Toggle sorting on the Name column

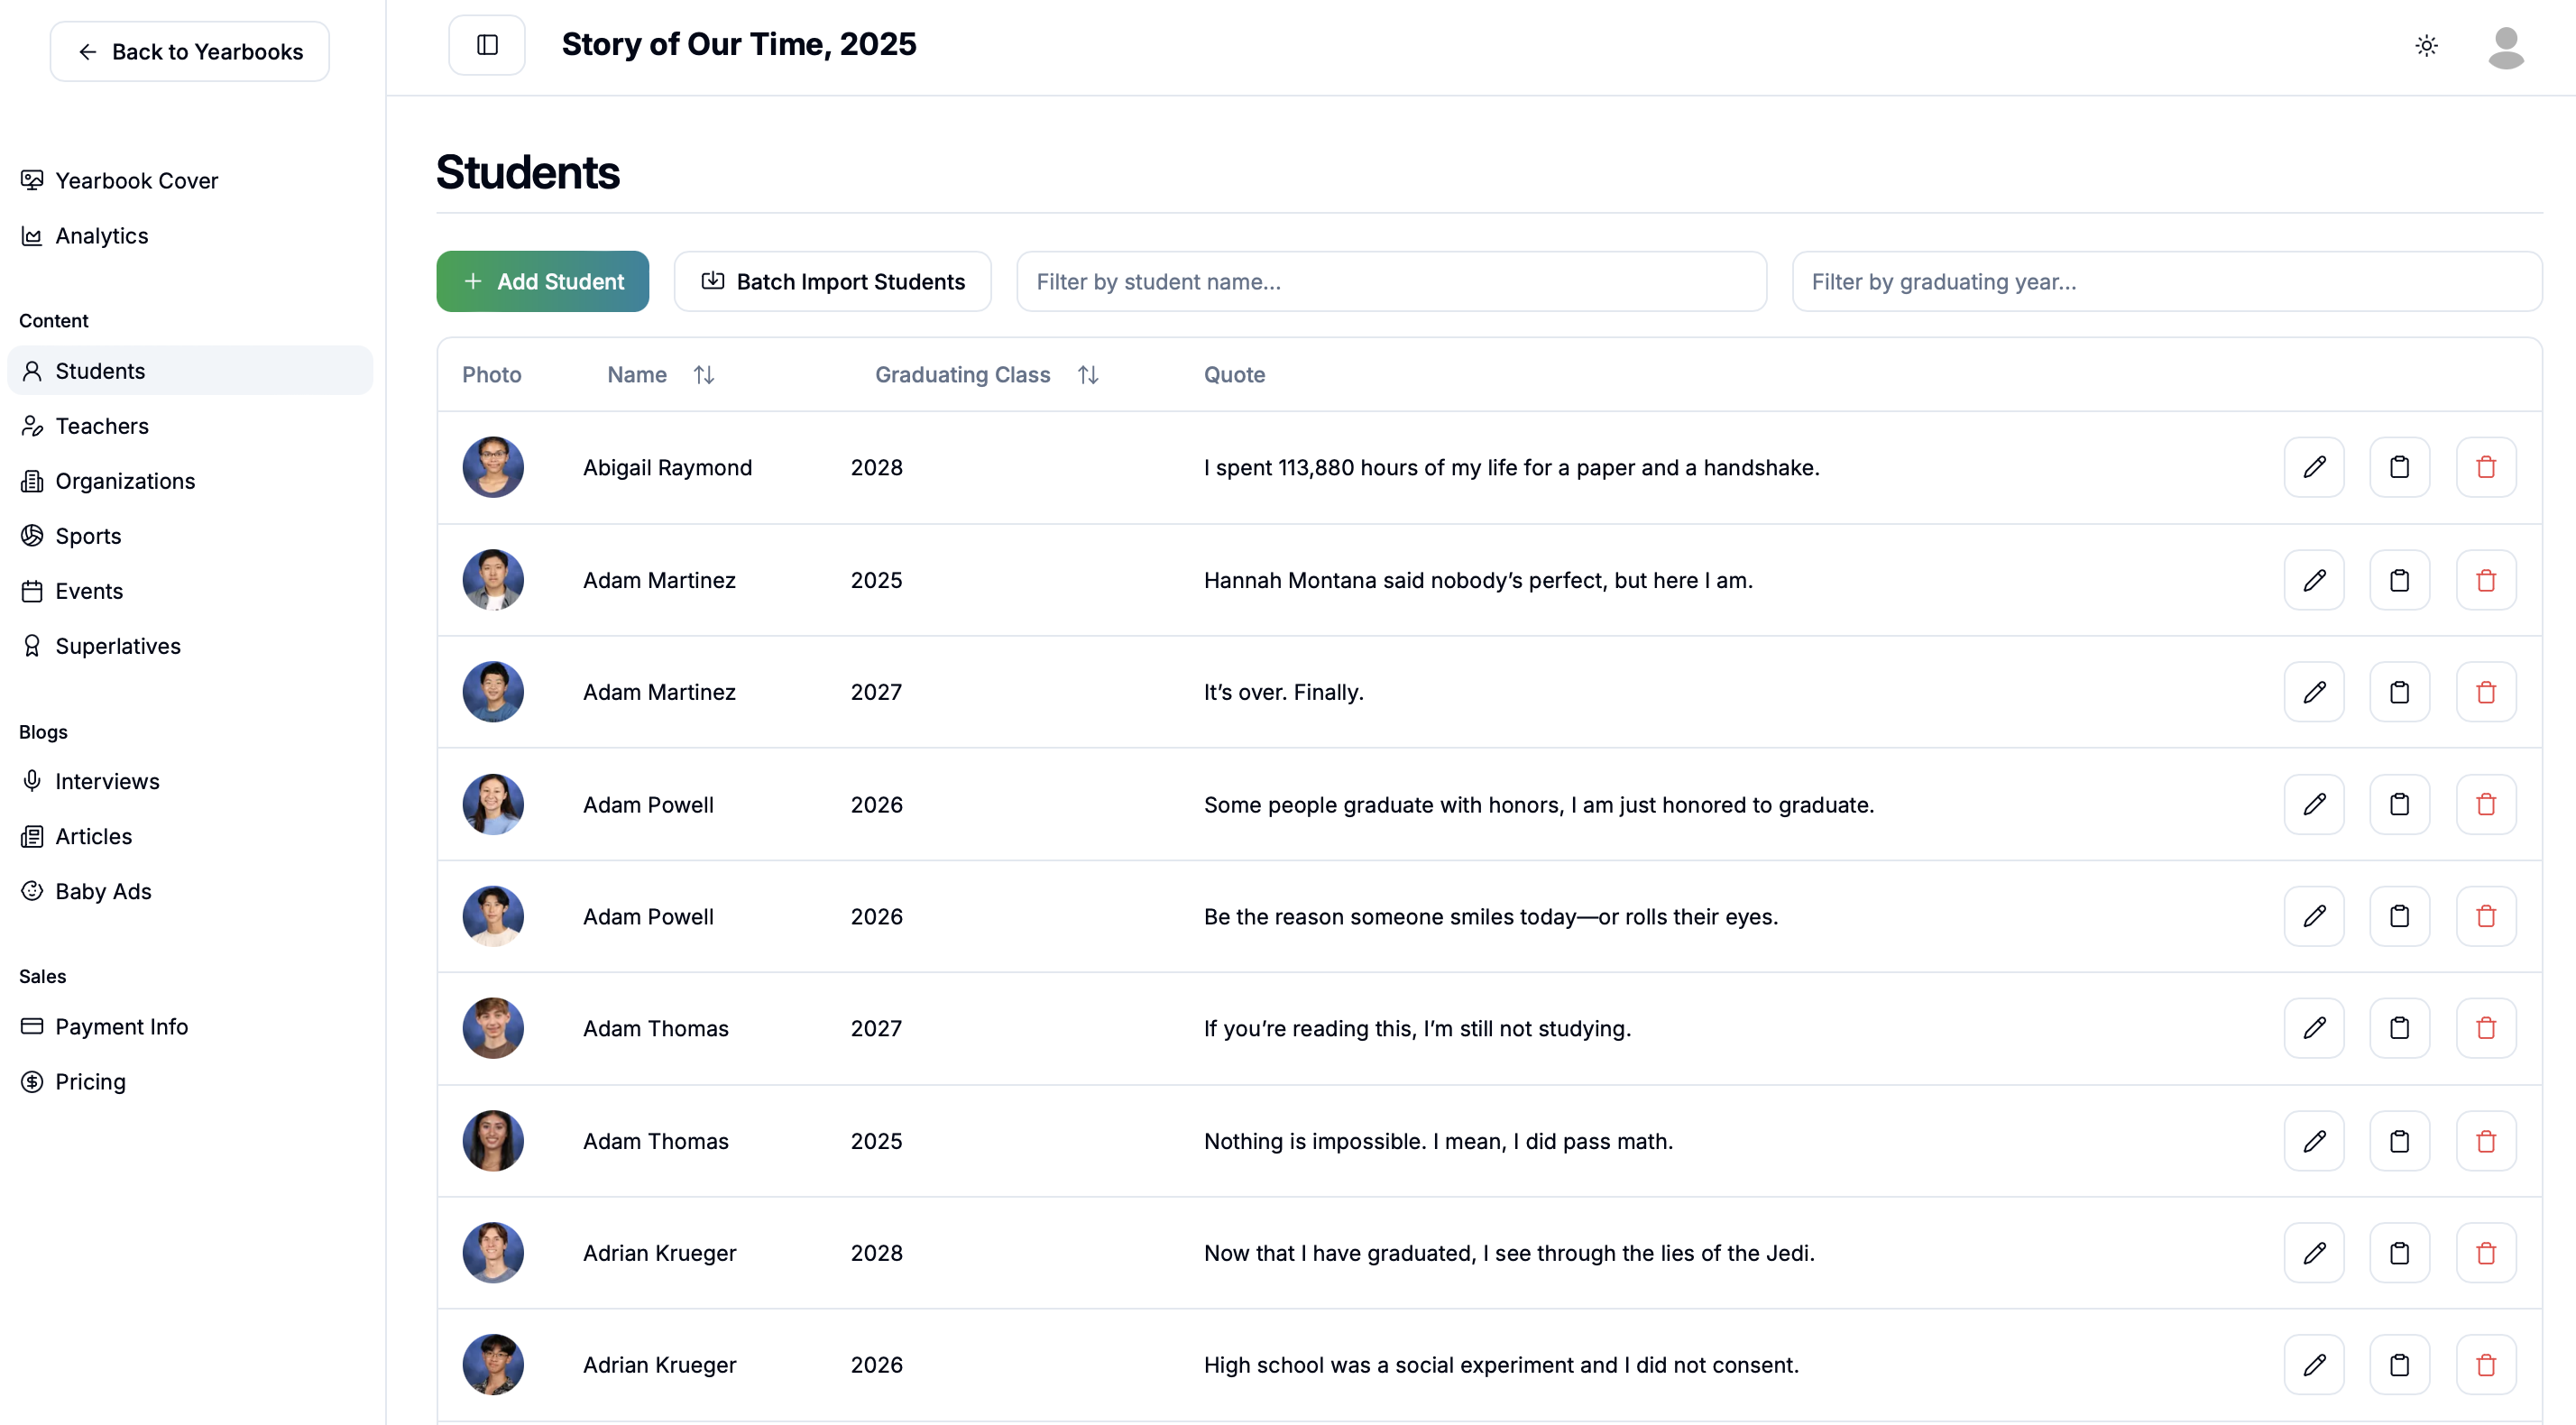click(703, 374)
